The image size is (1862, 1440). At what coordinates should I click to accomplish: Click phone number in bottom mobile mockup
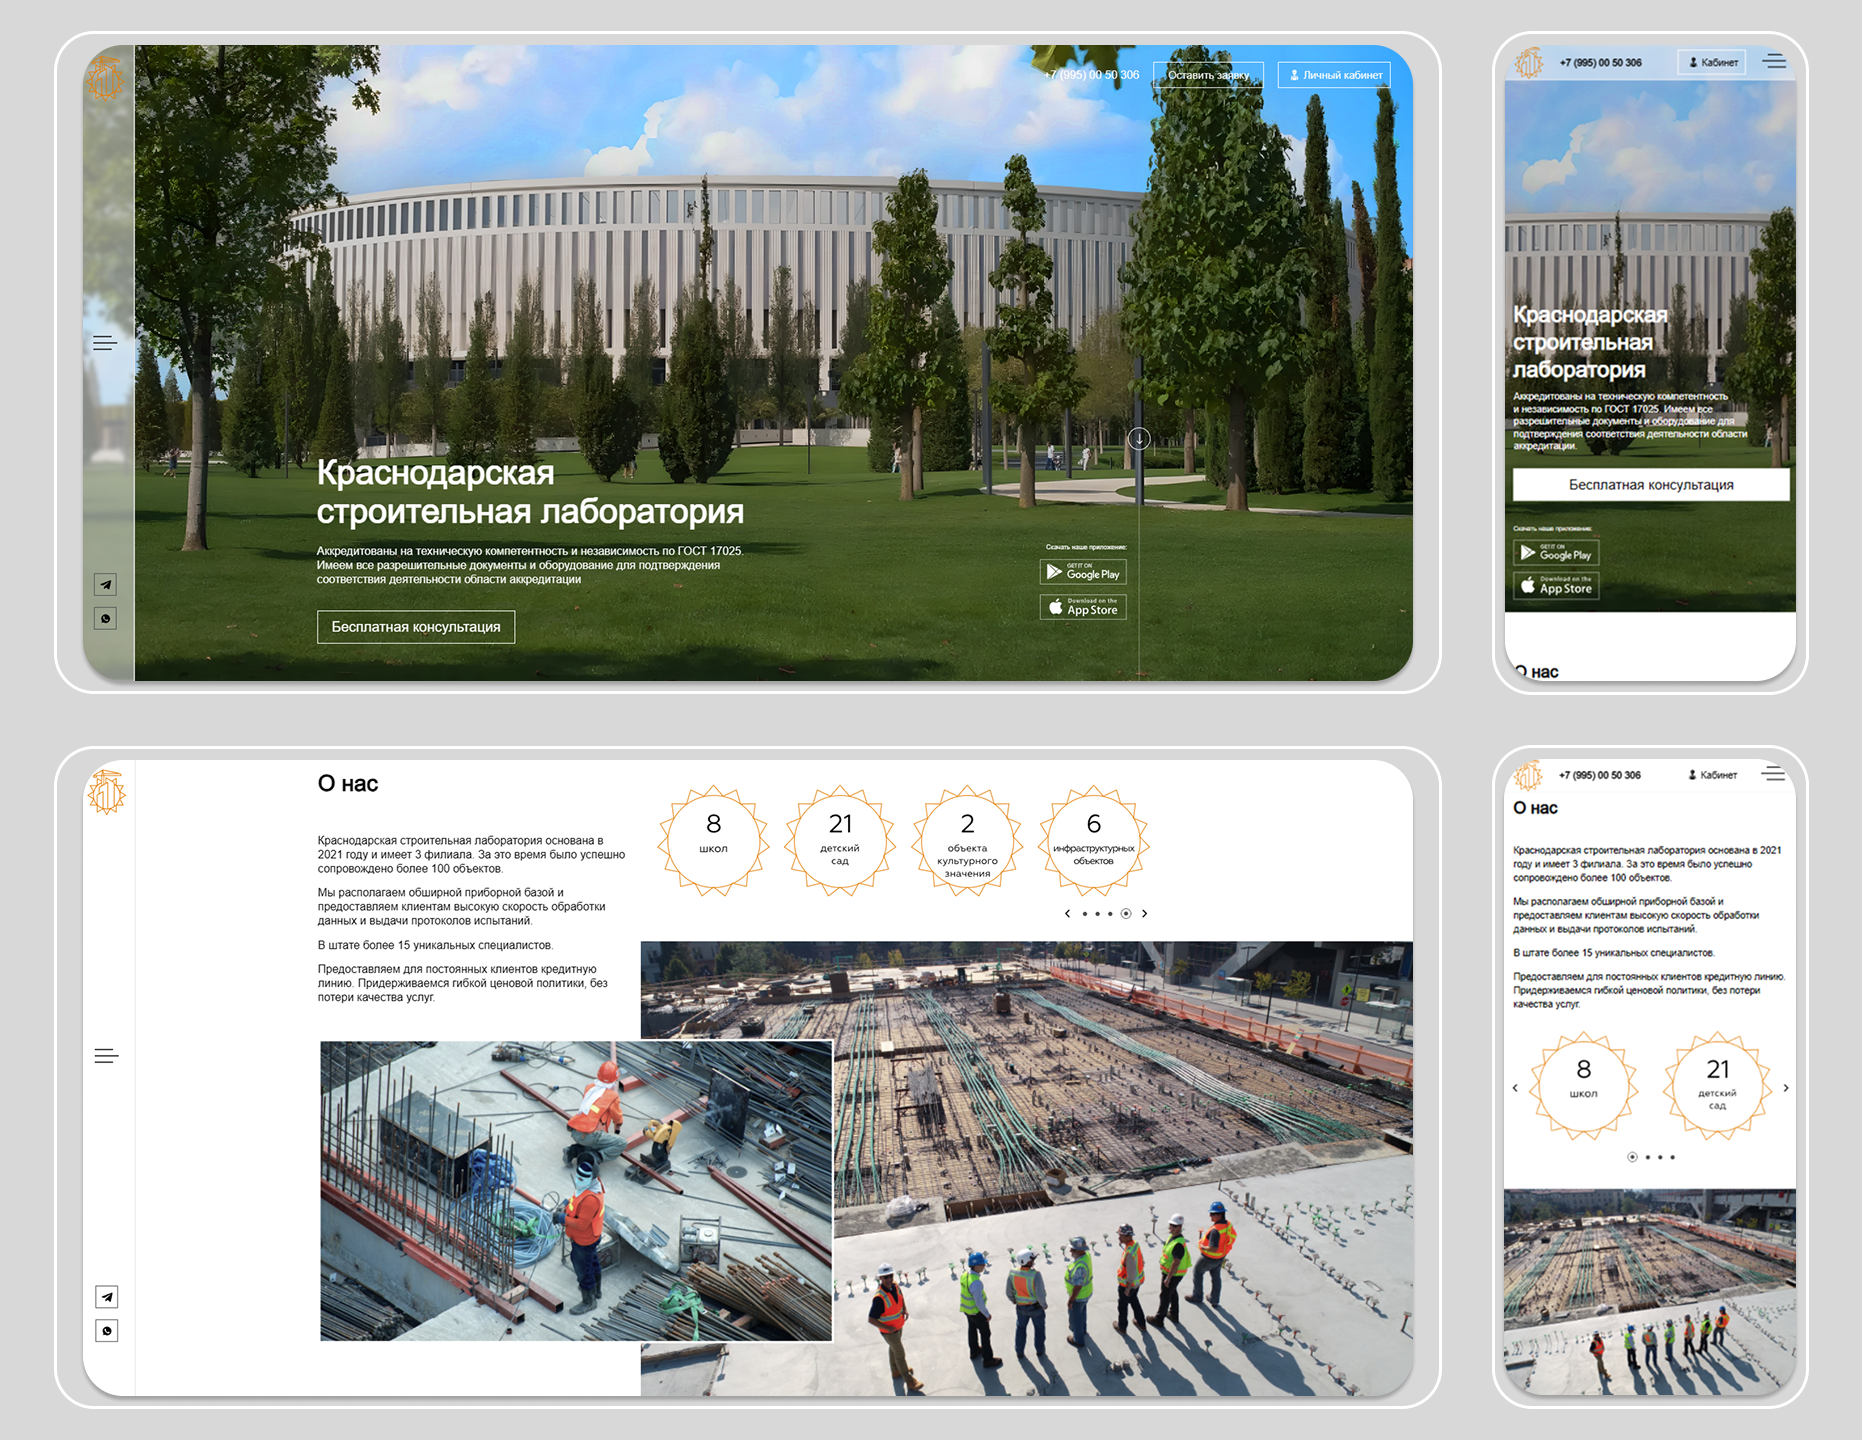1600,775
